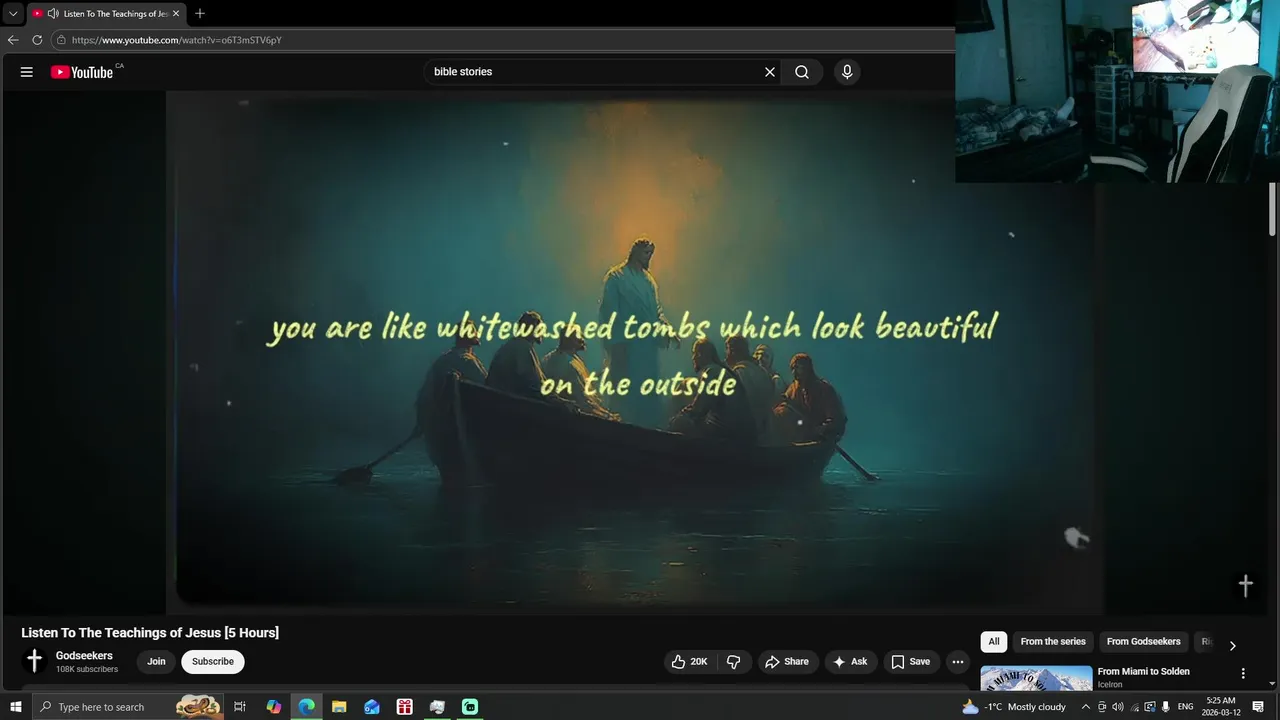This screenshot has height=720, width=1280.
Task: Open the red gift box taskbar app
Action: (404, 707)
